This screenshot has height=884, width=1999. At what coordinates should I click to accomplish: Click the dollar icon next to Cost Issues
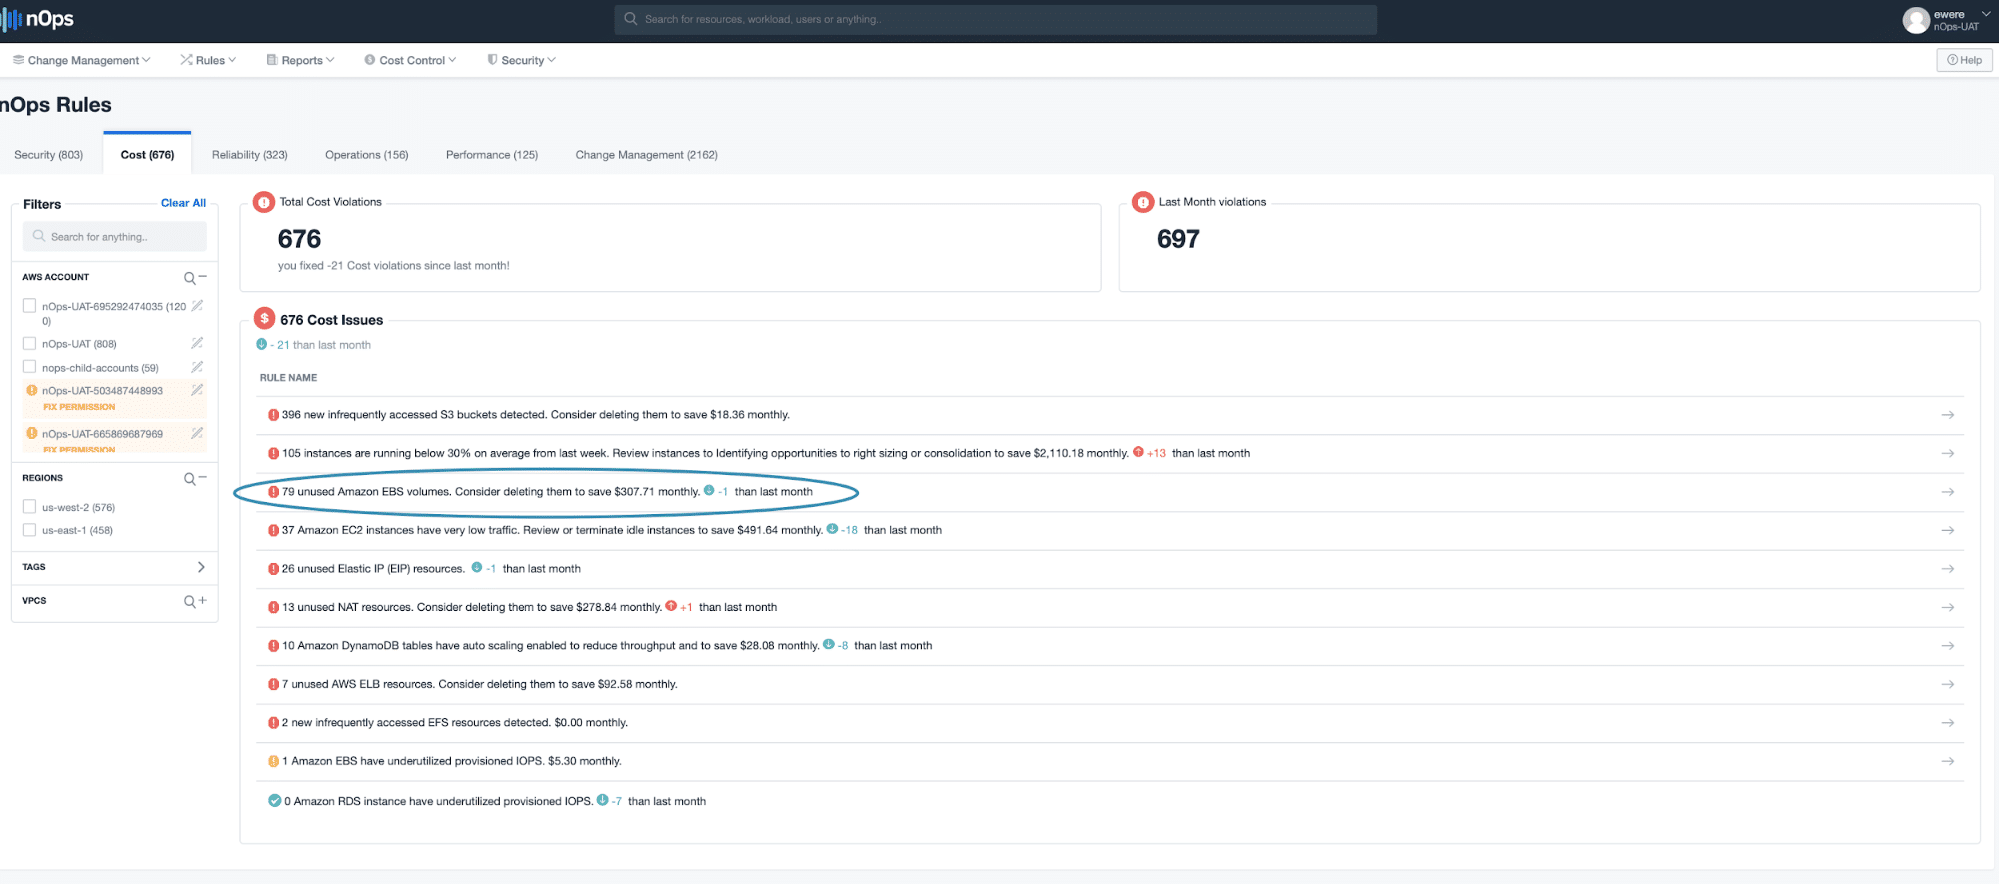(x=264, y=318)
